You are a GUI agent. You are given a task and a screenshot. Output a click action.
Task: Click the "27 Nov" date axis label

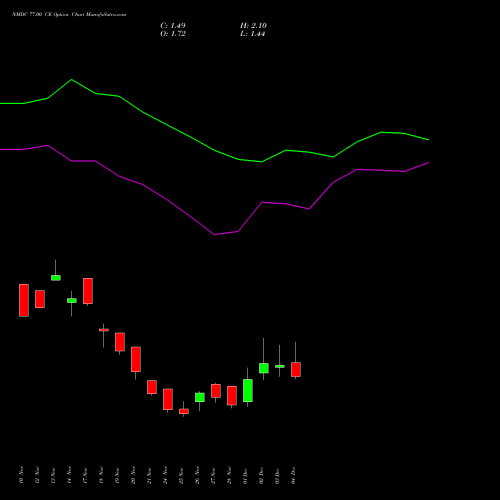pos(213,475)
